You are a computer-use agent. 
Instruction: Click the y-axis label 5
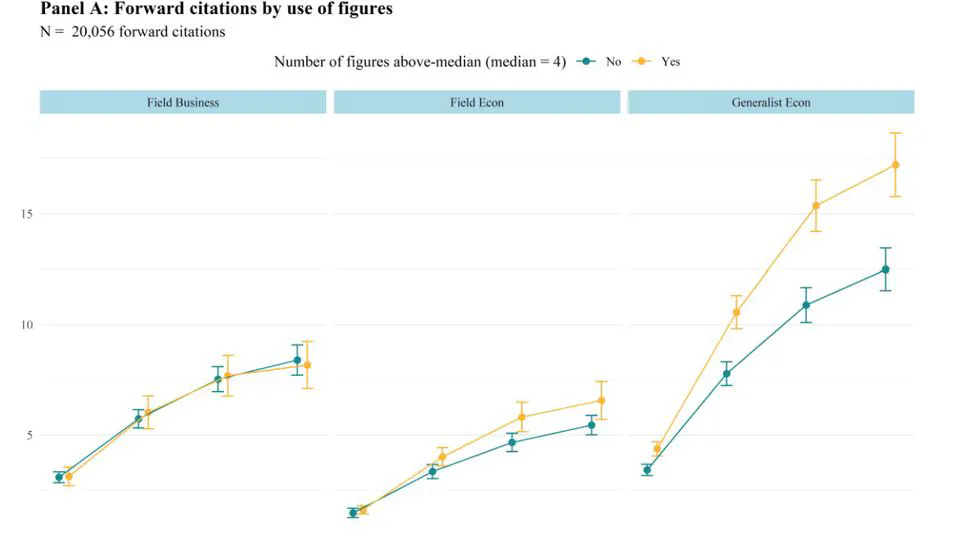[x=30, y=435]
